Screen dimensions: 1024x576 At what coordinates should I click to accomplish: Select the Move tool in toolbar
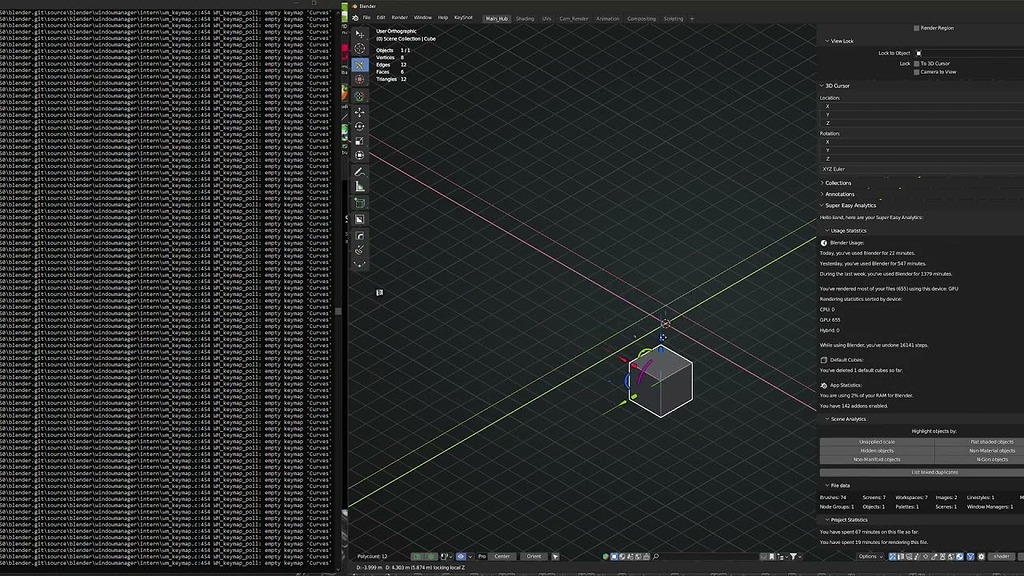coord(359,112)
